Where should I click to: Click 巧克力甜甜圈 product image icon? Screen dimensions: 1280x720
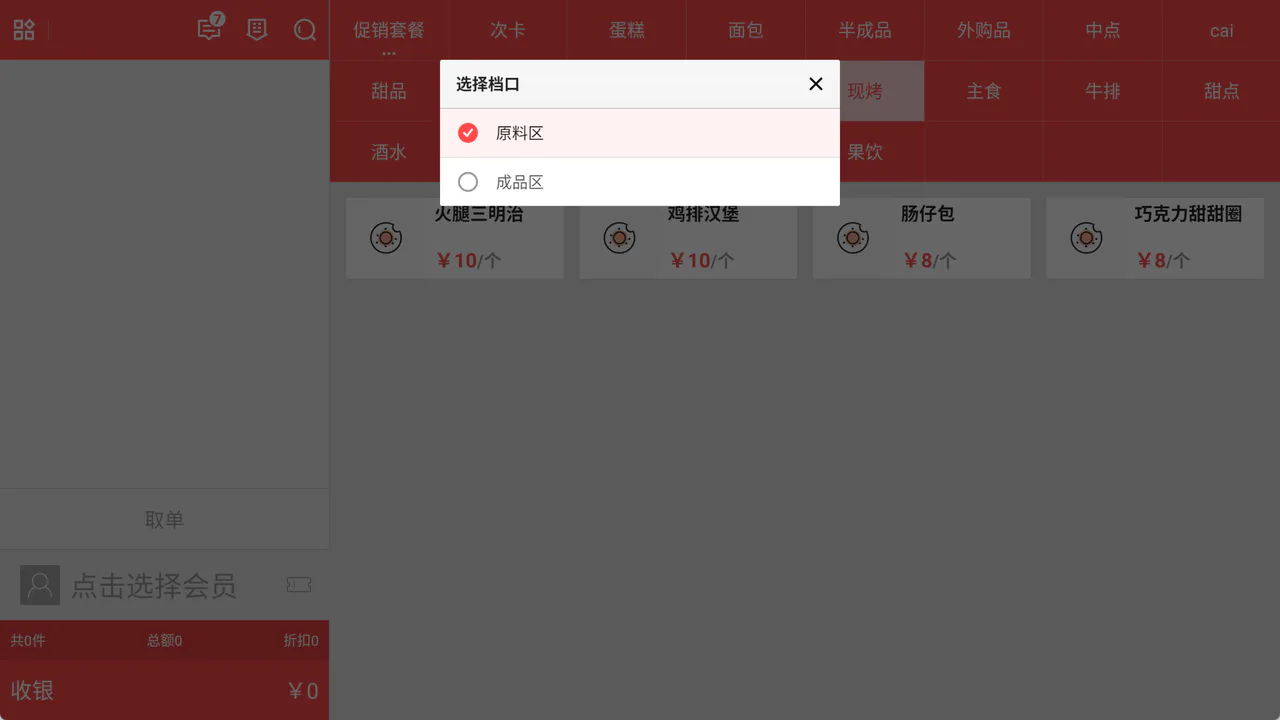[1087, 238]
